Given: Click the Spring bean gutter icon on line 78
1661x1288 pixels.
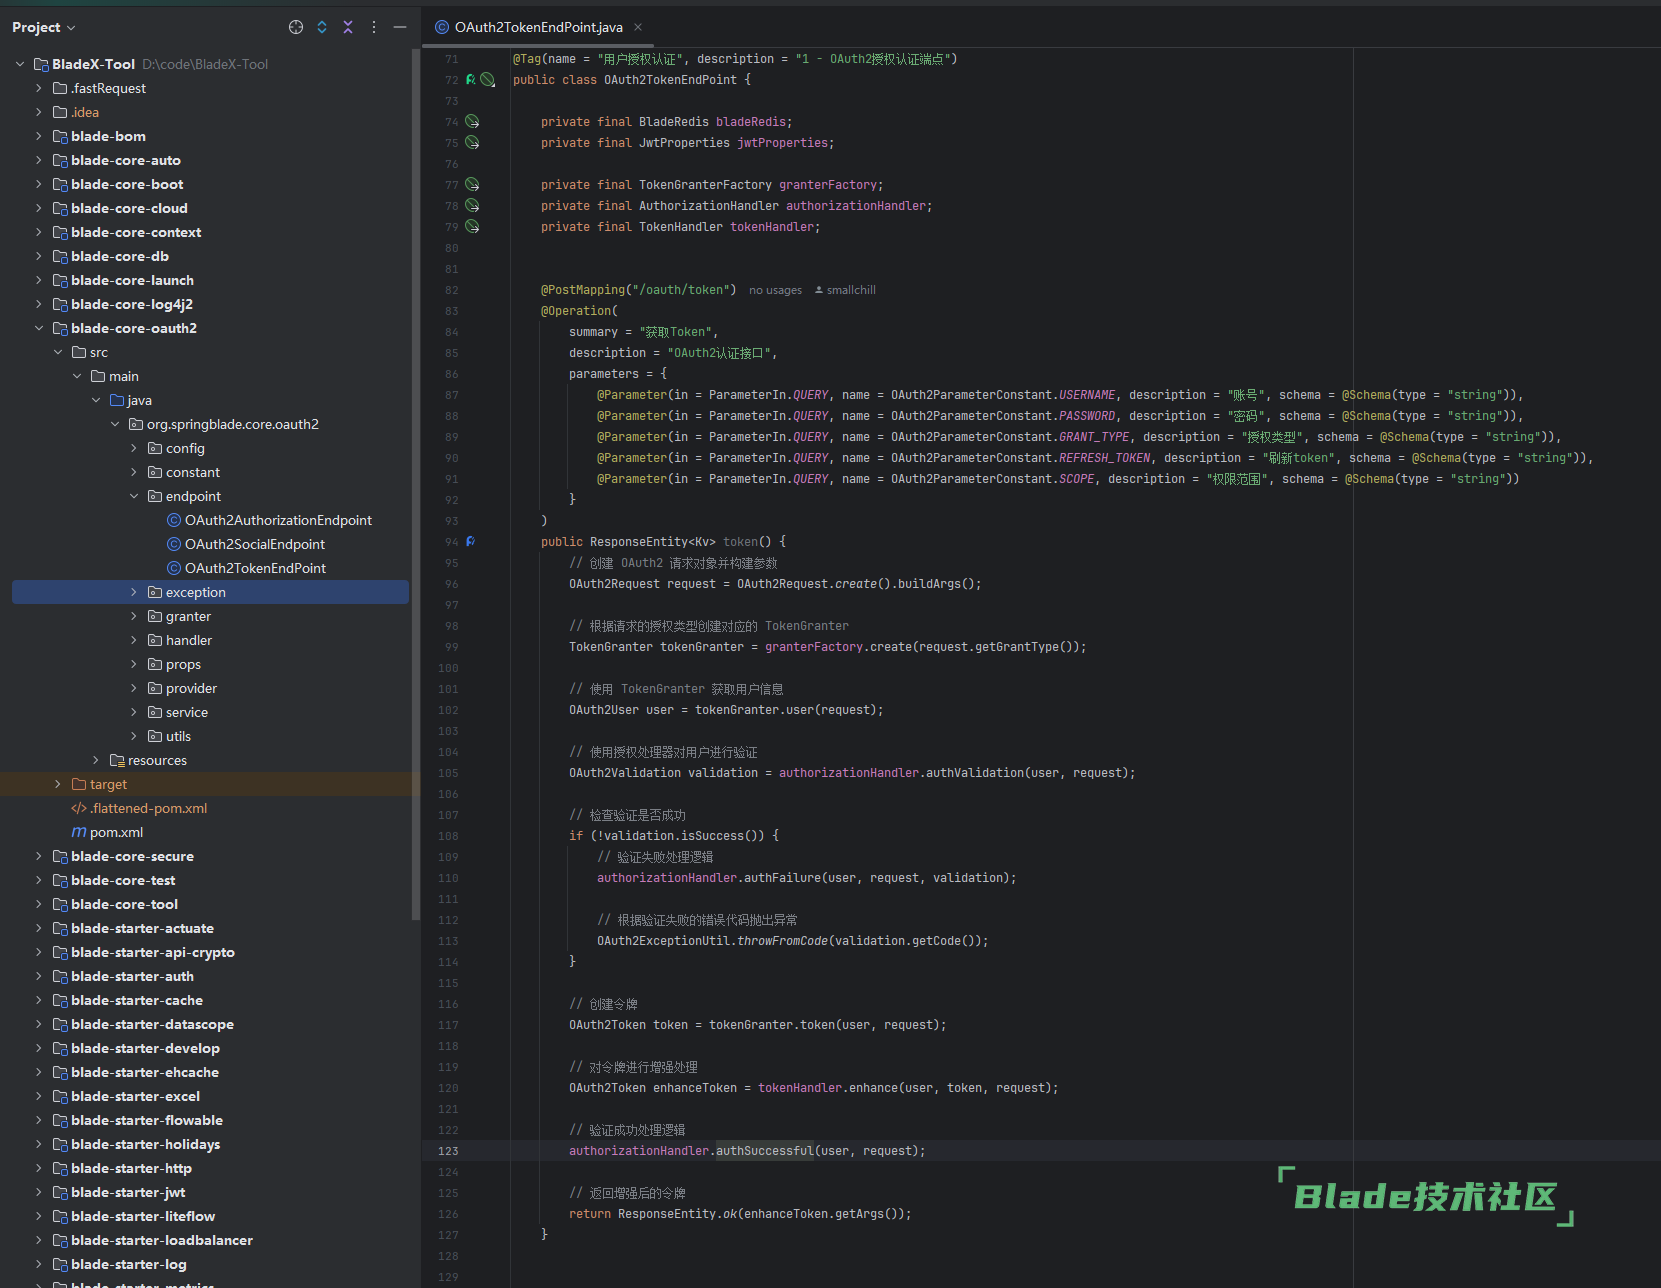Looking at the screenshot, I should point(472,205).
